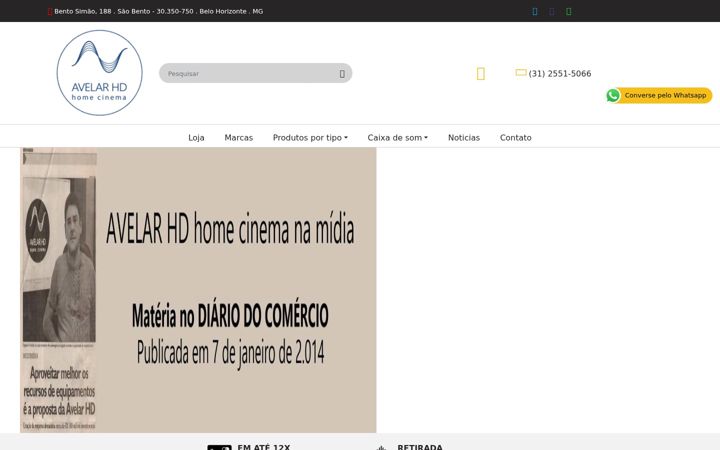
Task: Click the Avelar HD home cinema logo
Action: point(100,73)
